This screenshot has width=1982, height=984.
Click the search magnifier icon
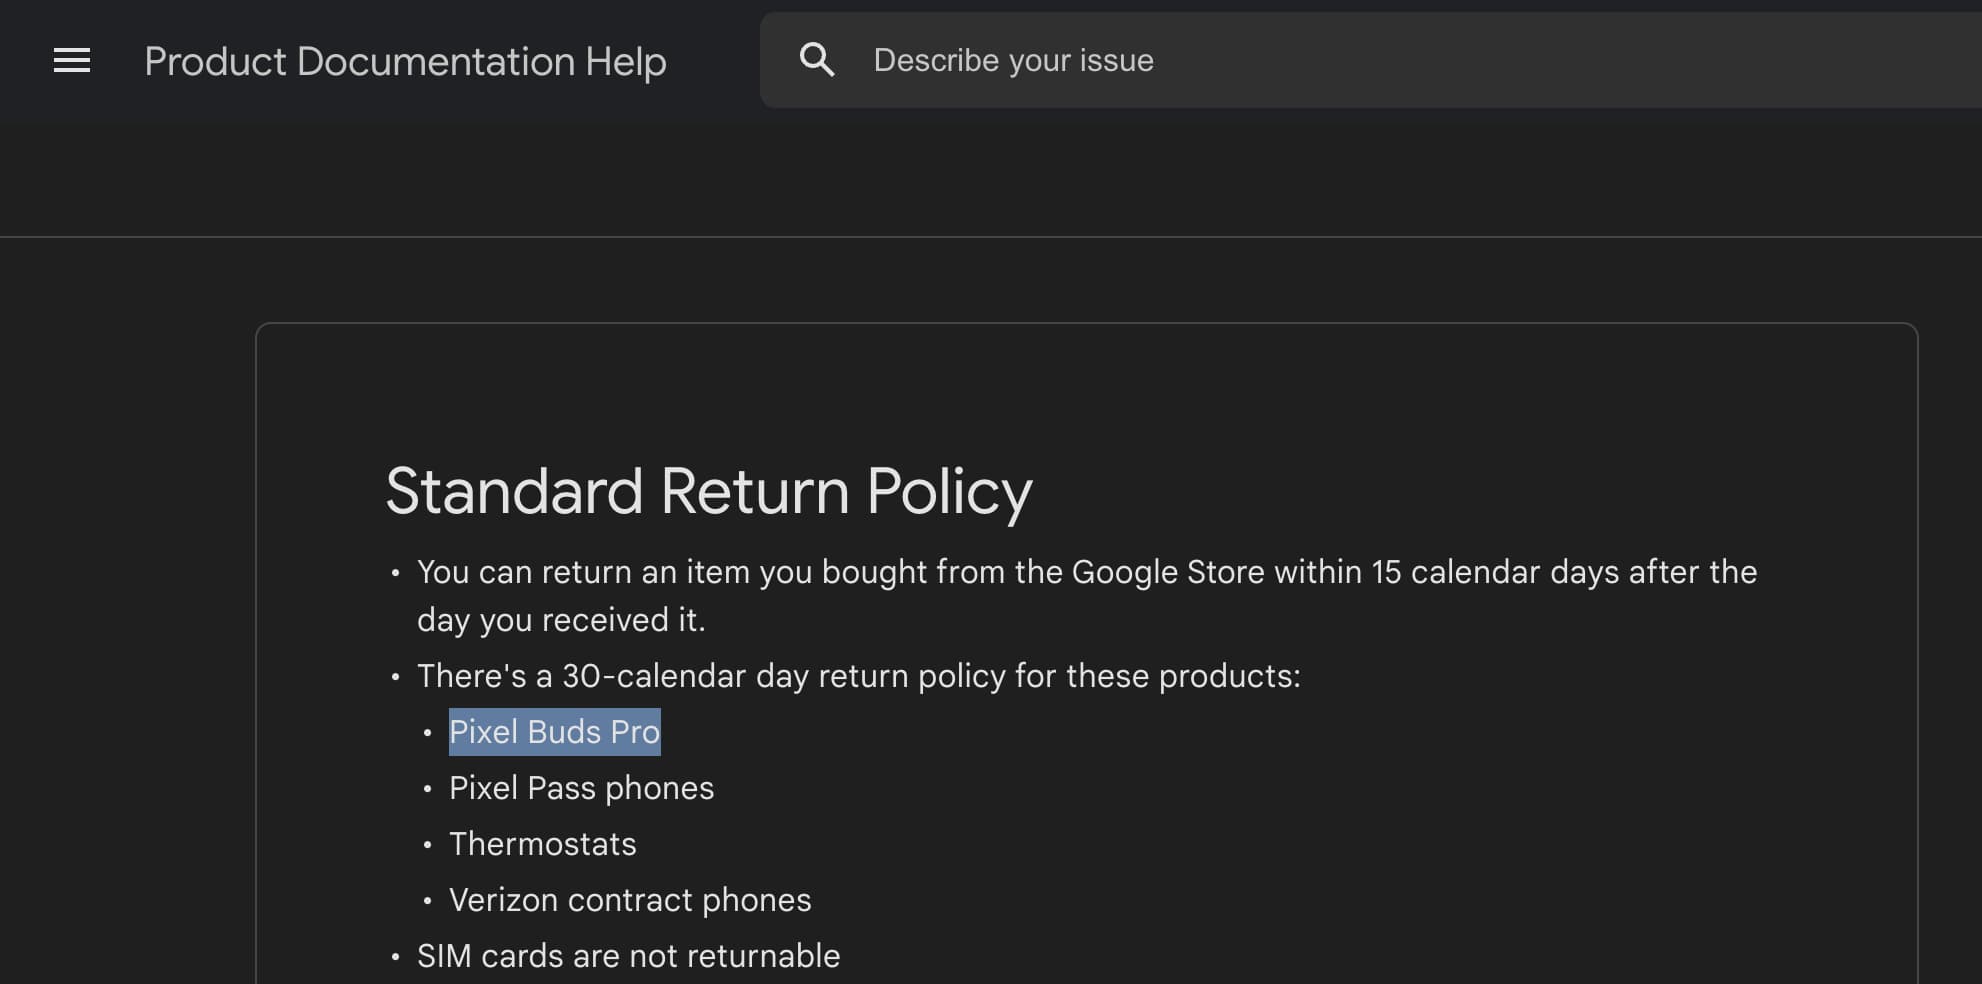pos(817,60)
